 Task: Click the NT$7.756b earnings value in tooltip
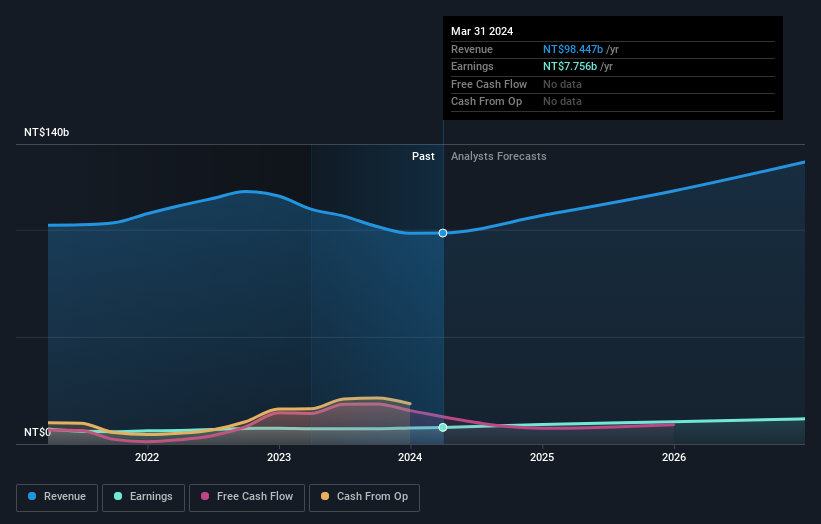pyautogui.click(x=570, y=66)
